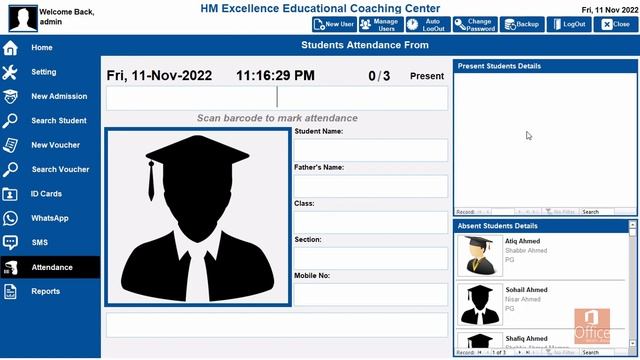Click the New Voucher document icon
Image resolution: width=640 pixels, height=360 pixels.
(x=10, y=145)
